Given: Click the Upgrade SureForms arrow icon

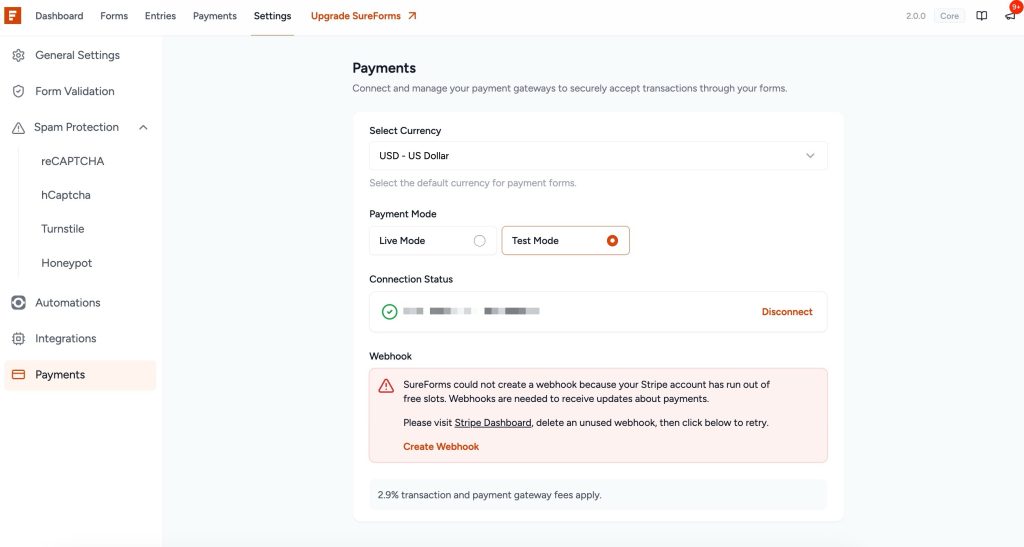Looking at the screenshot, I should 412,16.
